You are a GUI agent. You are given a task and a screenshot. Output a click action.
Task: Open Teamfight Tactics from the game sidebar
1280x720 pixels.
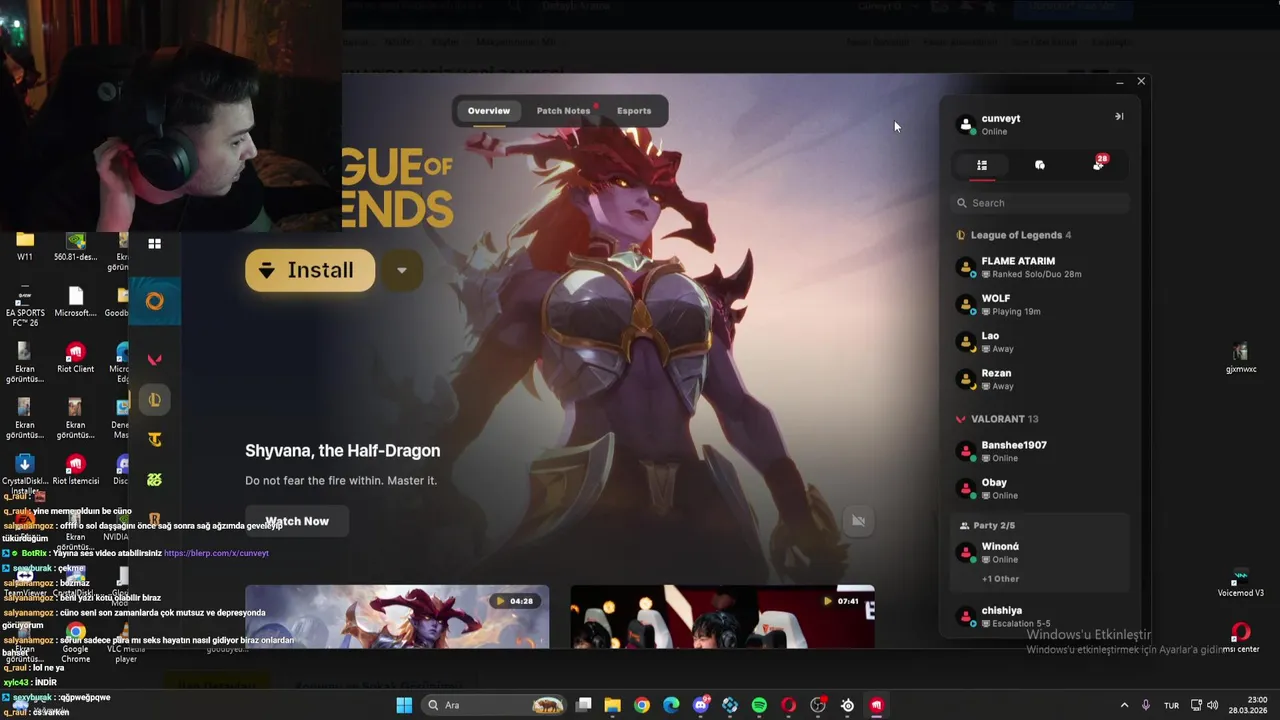[154, 439]
